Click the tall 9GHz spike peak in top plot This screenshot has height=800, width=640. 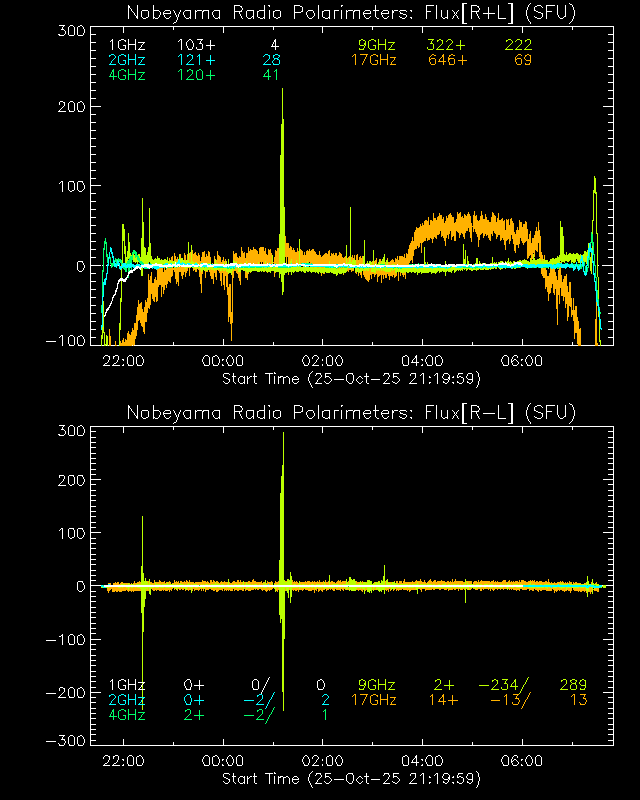(x=282, y=92)
